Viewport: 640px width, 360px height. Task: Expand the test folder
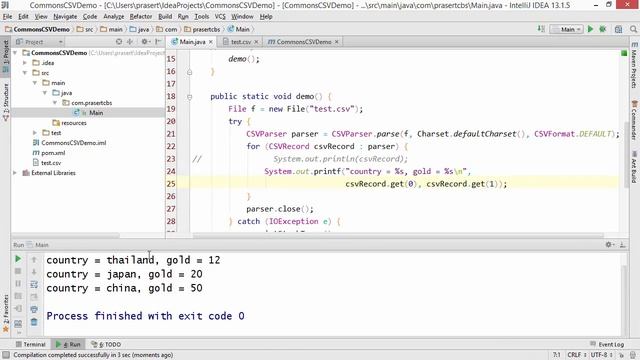[35, 133]
